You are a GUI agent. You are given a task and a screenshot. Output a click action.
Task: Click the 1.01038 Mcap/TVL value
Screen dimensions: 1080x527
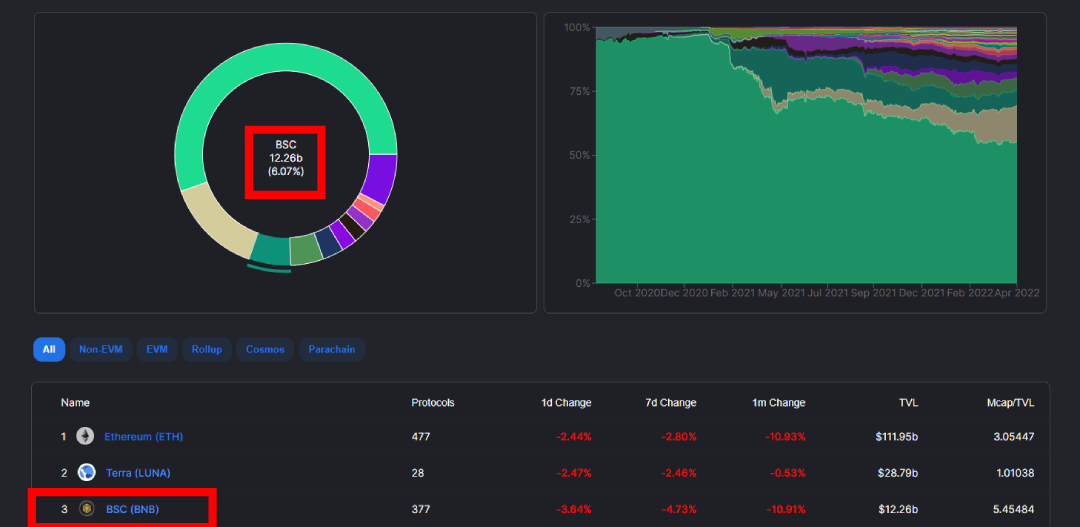coord(1015,473)
